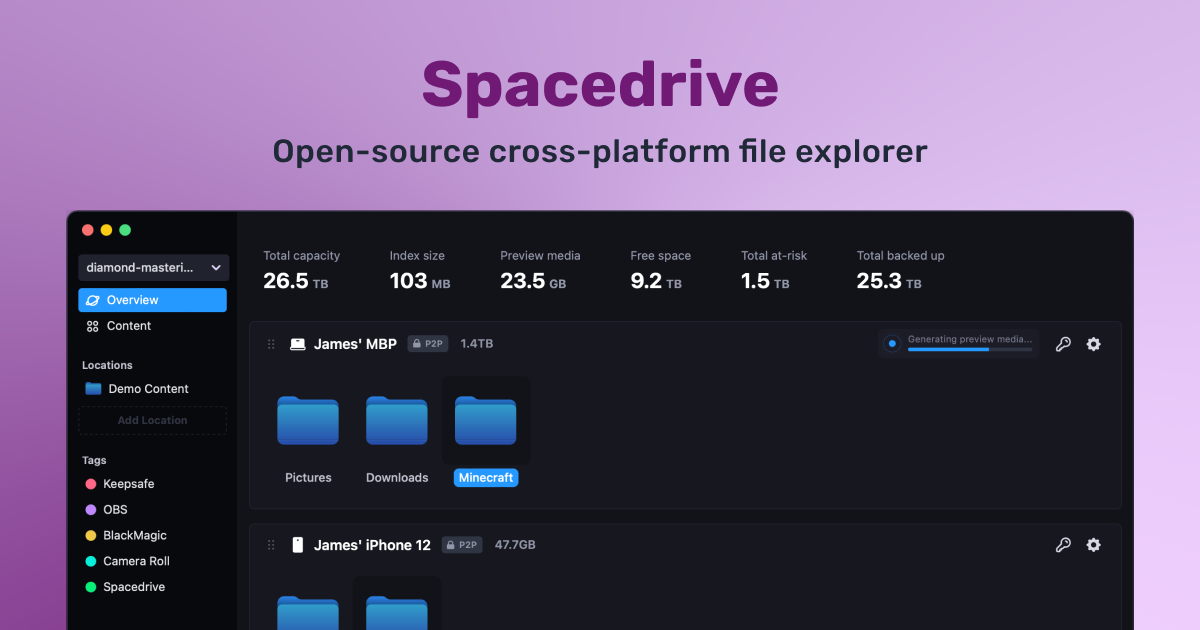Select the planet Overview icon in sidebar
The image size is (1200, 630).
[92, 299]
